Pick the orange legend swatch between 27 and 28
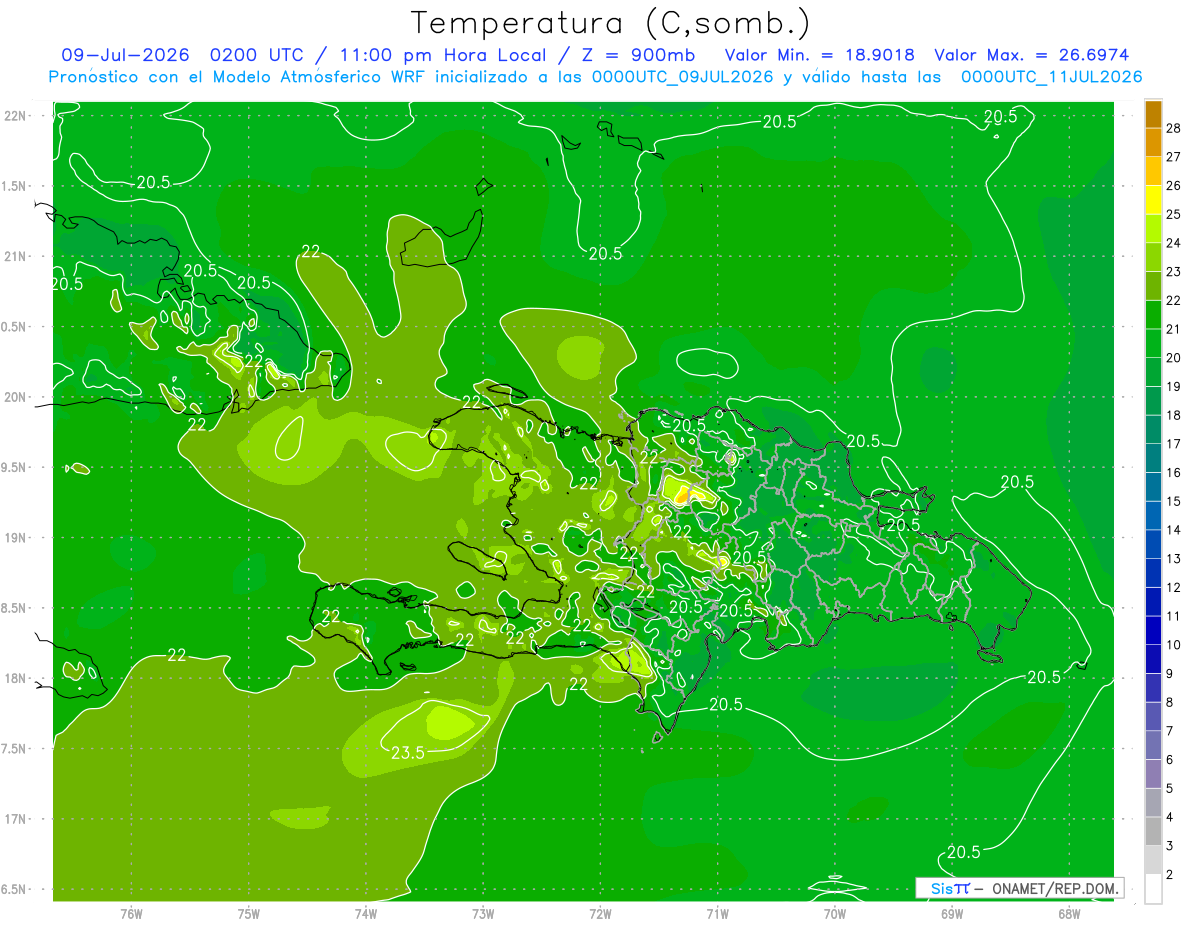 click(1153, 142)
